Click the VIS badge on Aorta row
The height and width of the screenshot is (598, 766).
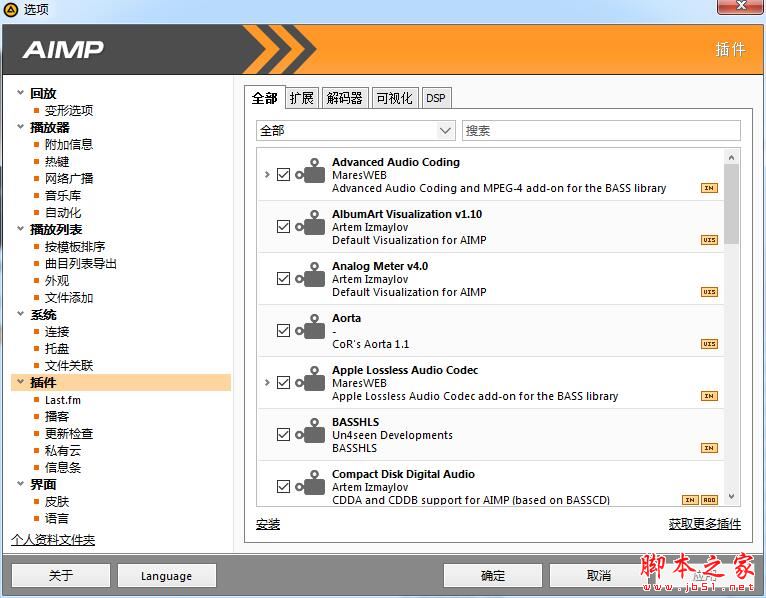pos(709,344)
